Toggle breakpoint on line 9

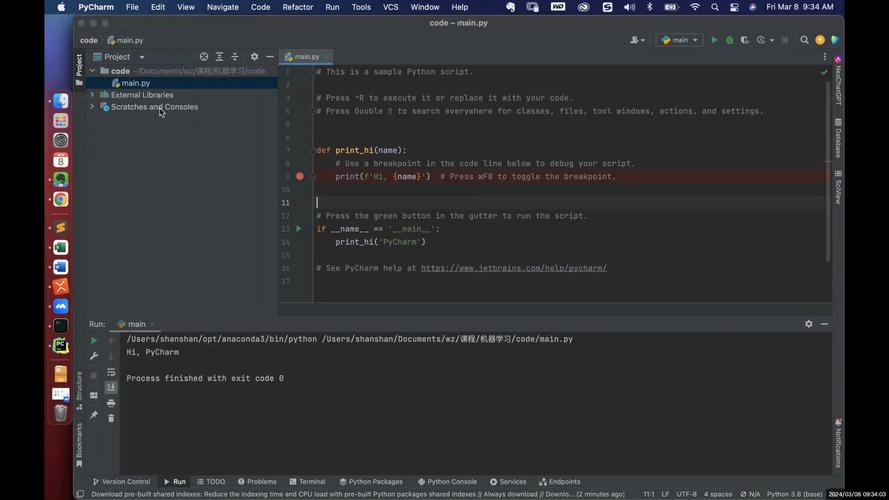click(300, 176)
